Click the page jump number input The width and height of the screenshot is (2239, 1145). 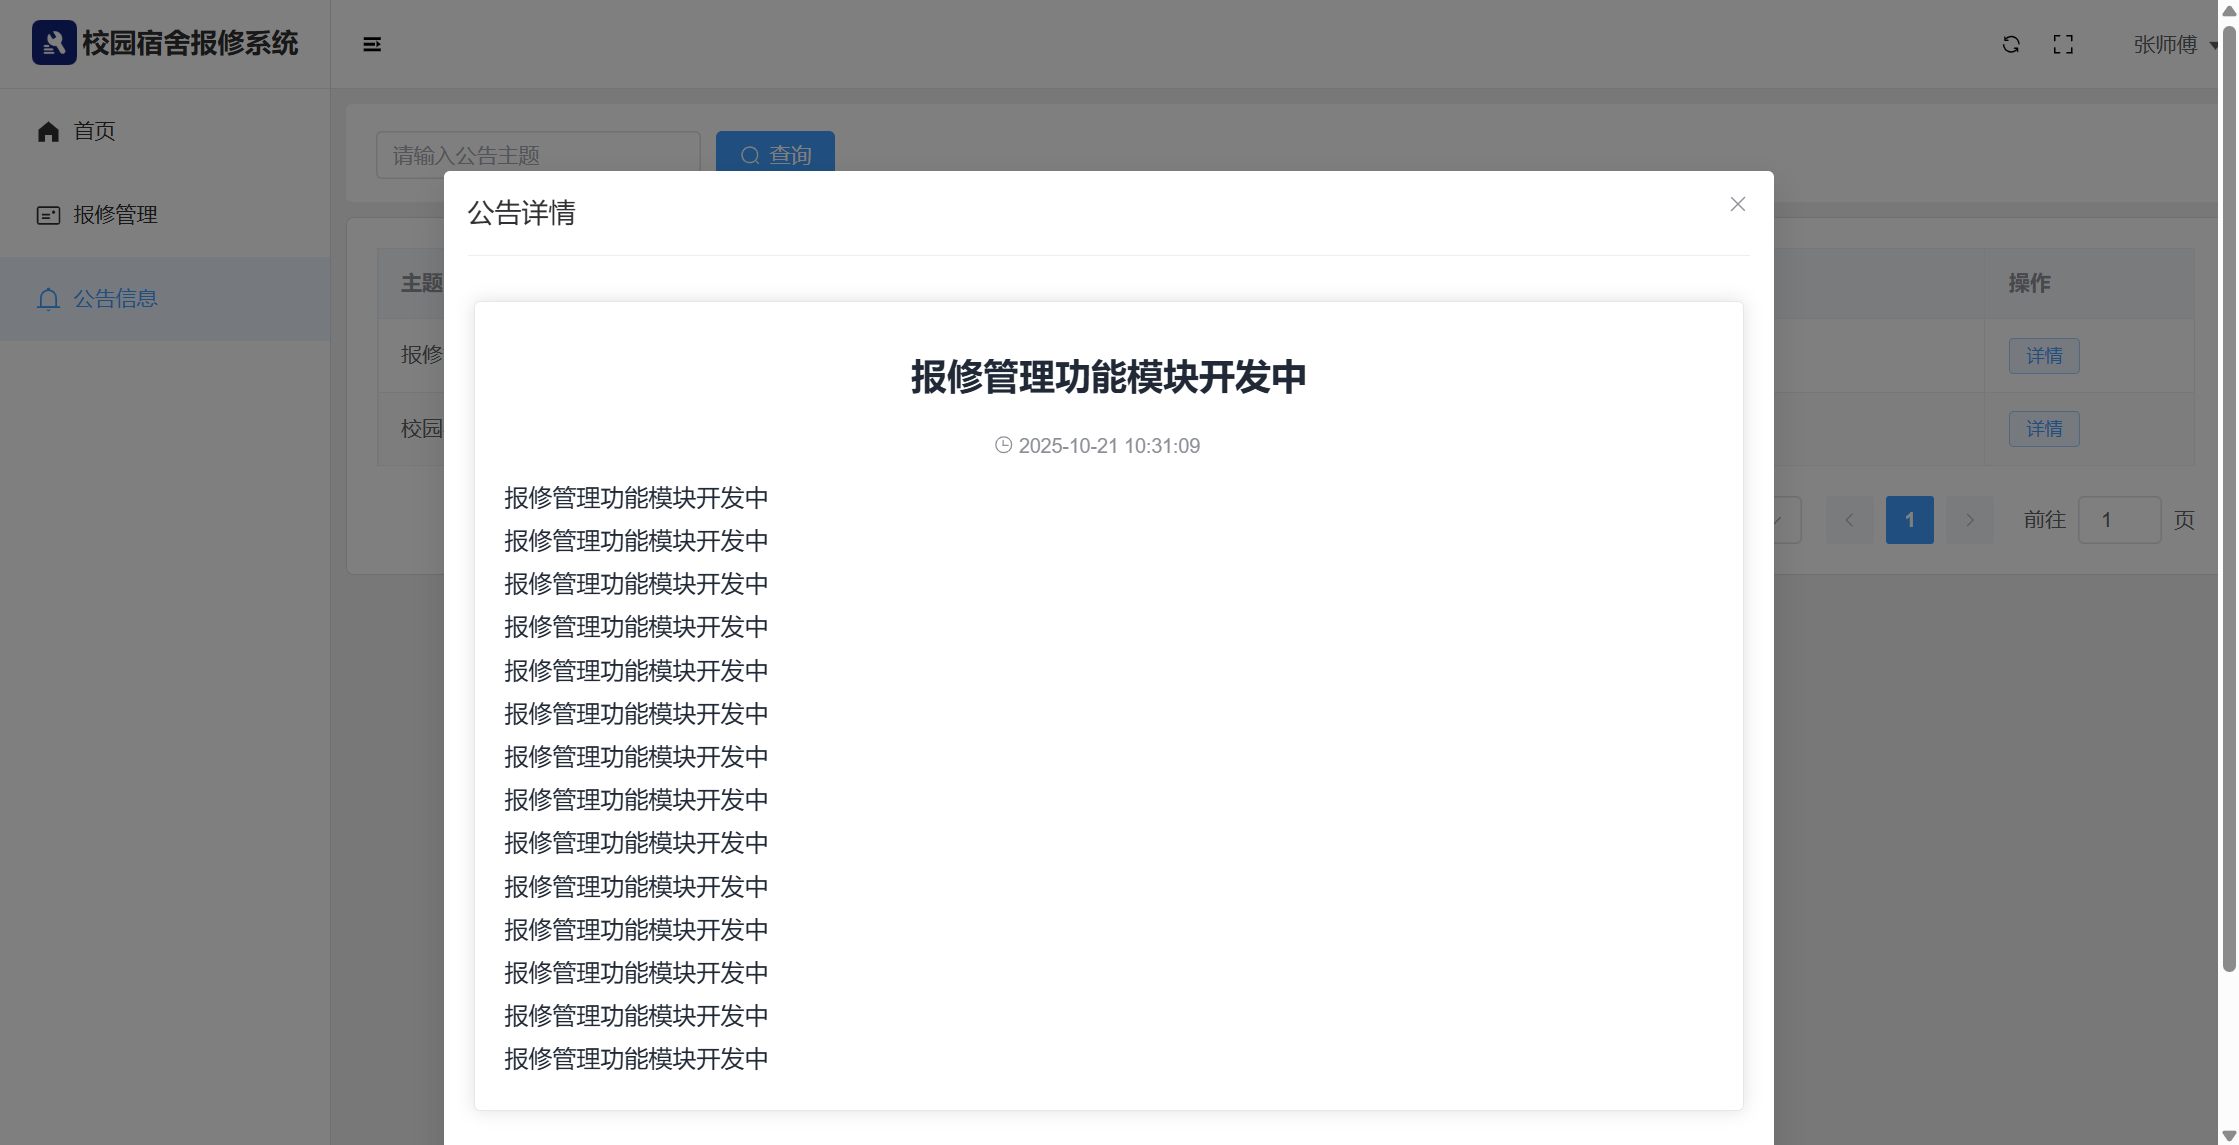2118,520
